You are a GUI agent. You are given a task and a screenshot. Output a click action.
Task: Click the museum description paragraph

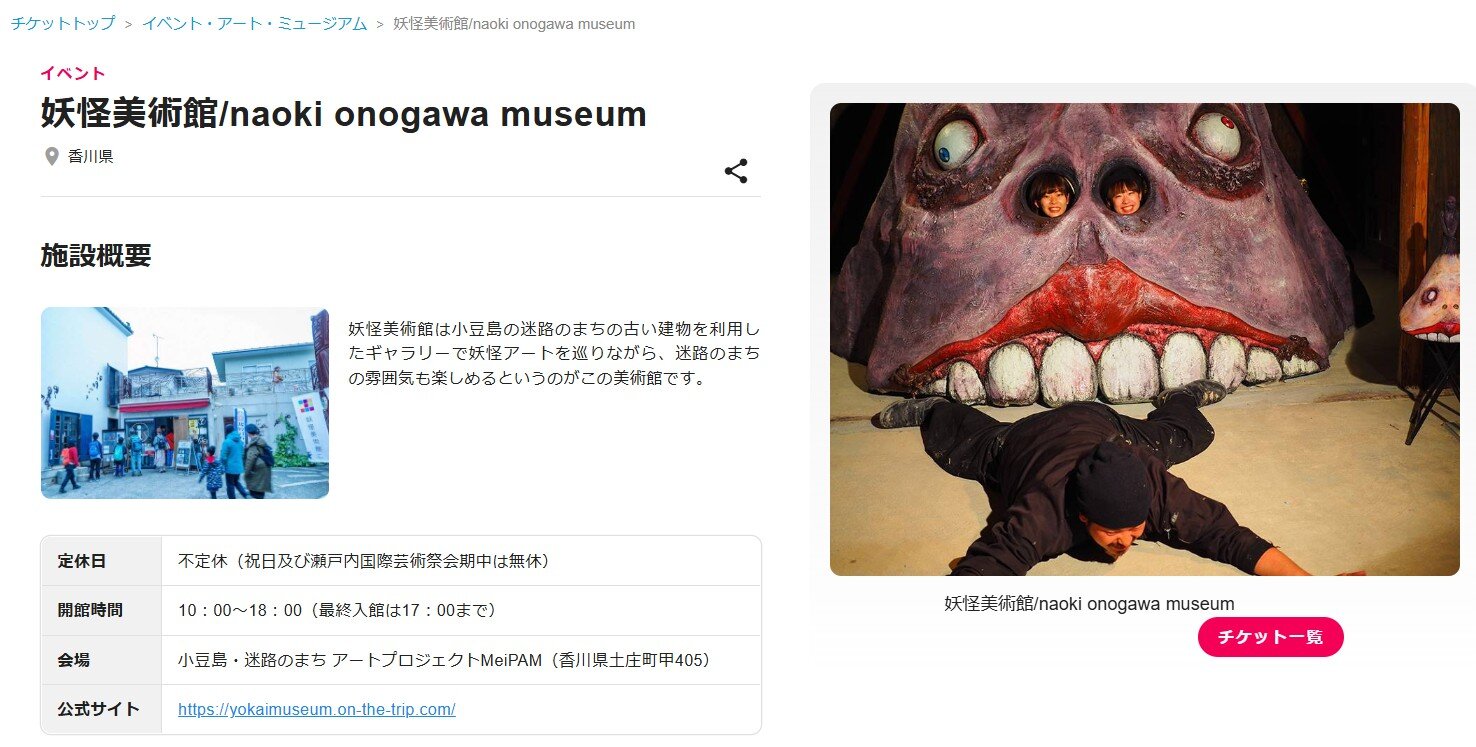pyautogui.click(x=554, y=353)
